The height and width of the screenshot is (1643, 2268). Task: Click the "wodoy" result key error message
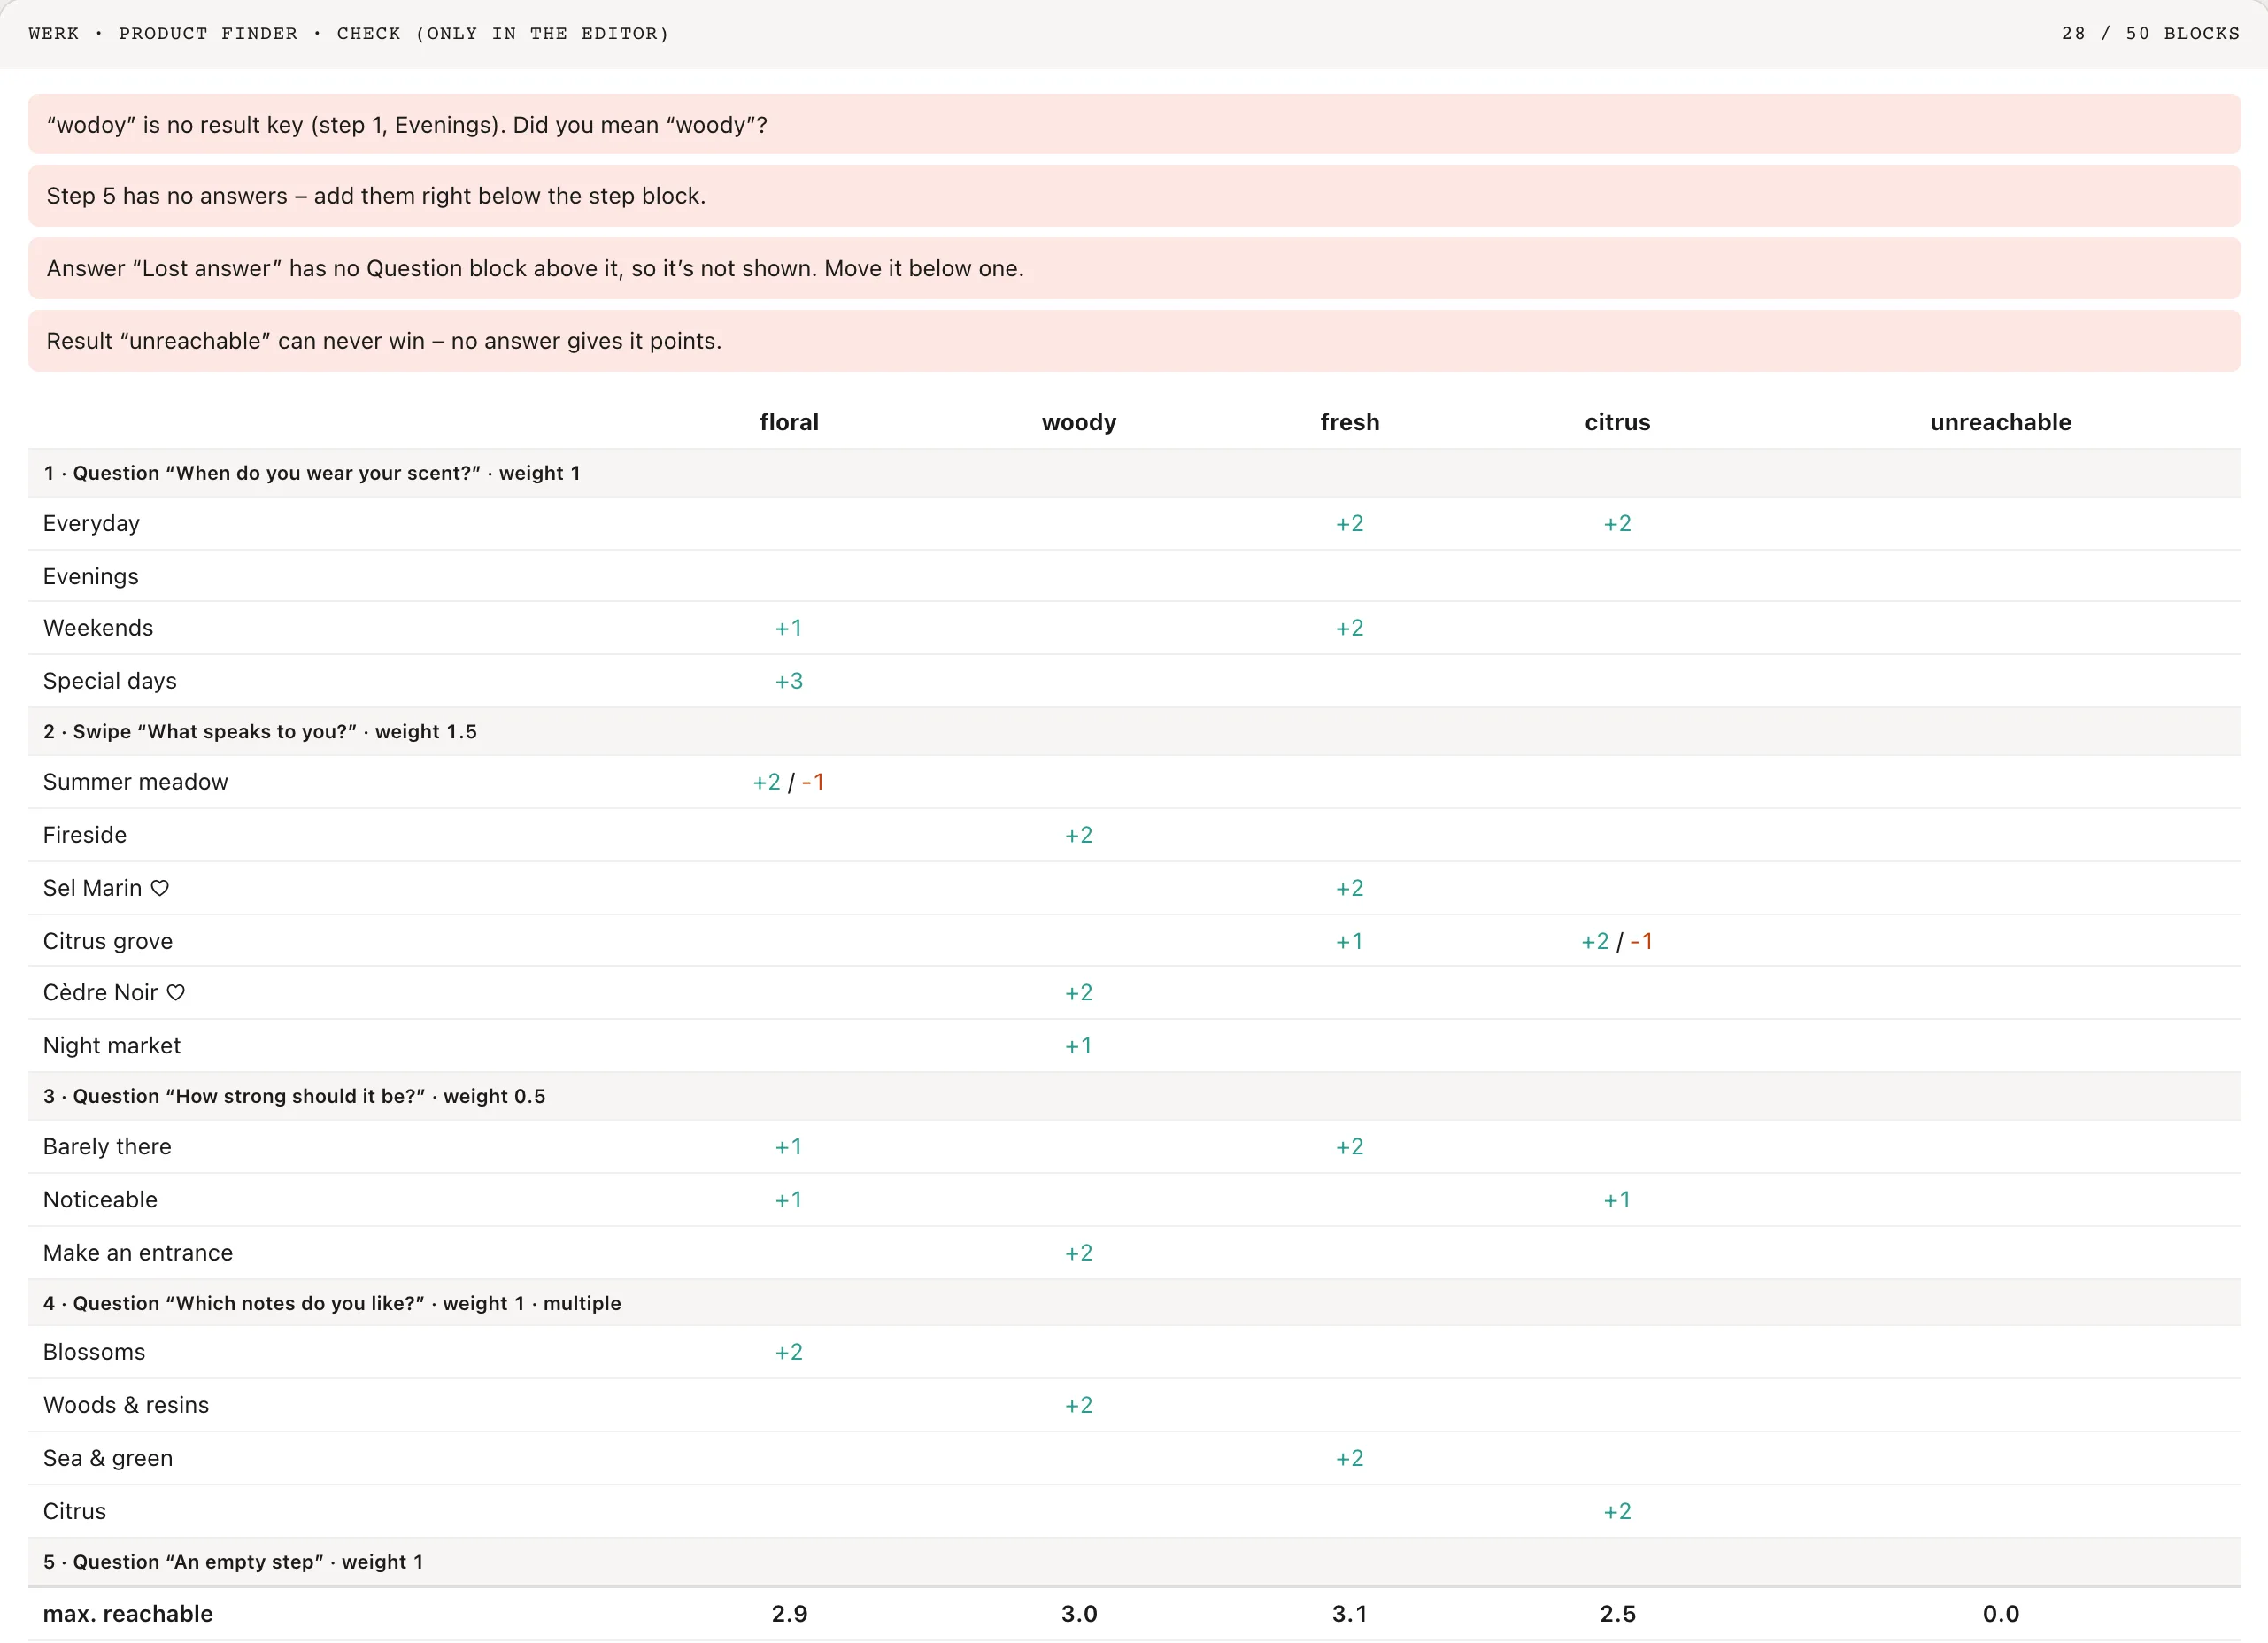click(1134, 124)
